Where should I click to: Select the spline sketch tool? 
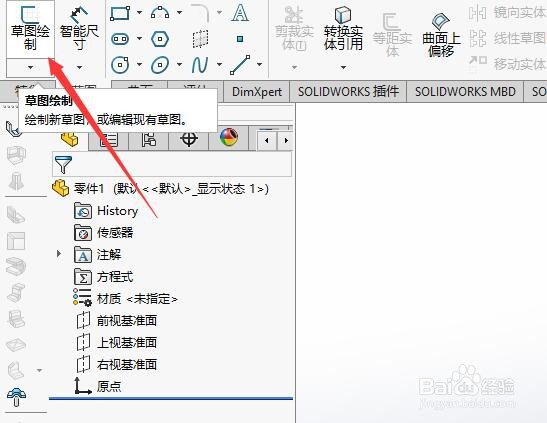click(200, 65)
